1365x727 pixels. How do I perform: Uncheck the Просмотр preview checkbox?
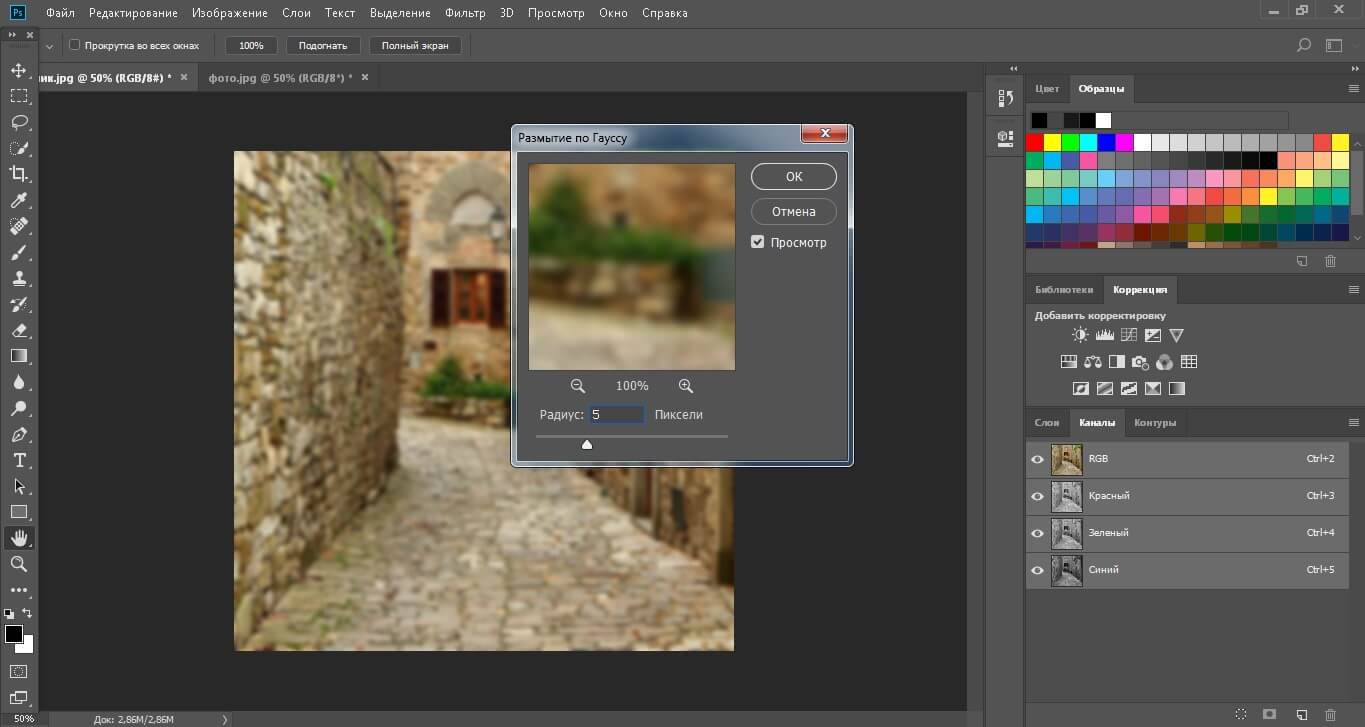(758, 242)
